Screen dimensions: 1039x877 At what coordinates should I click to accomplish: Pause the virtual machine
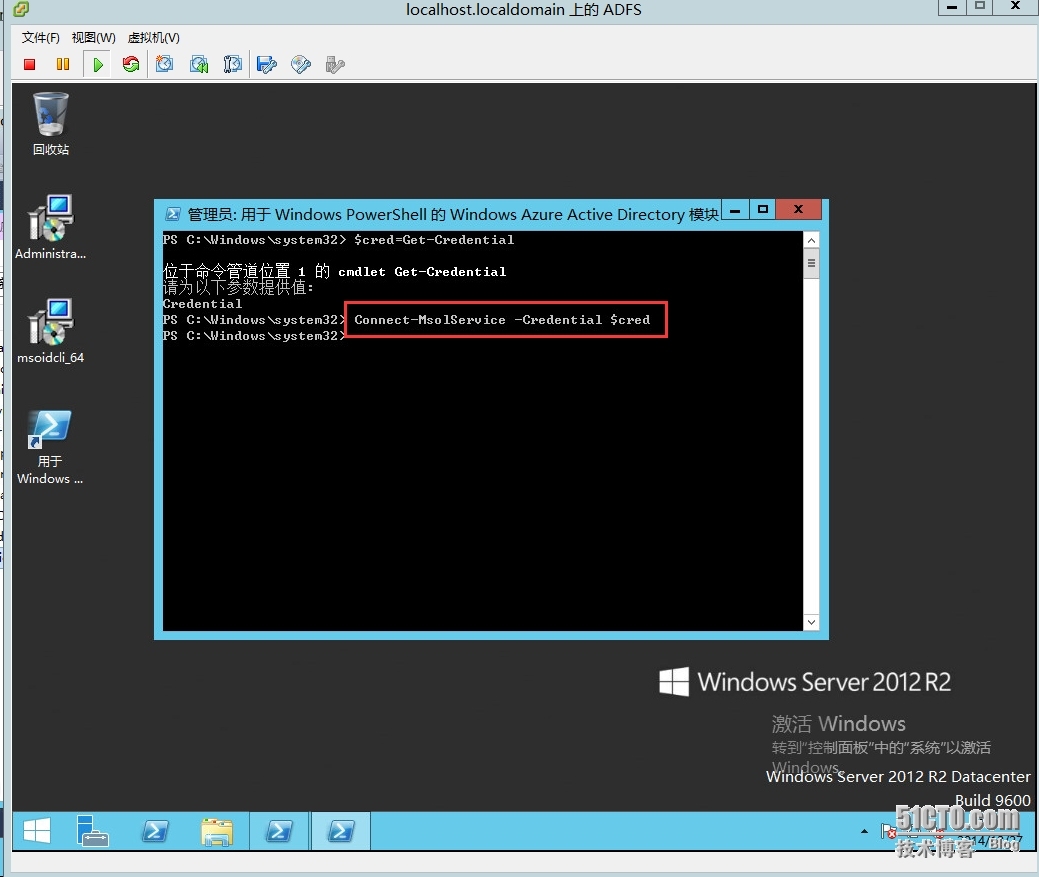click(63, 64)
